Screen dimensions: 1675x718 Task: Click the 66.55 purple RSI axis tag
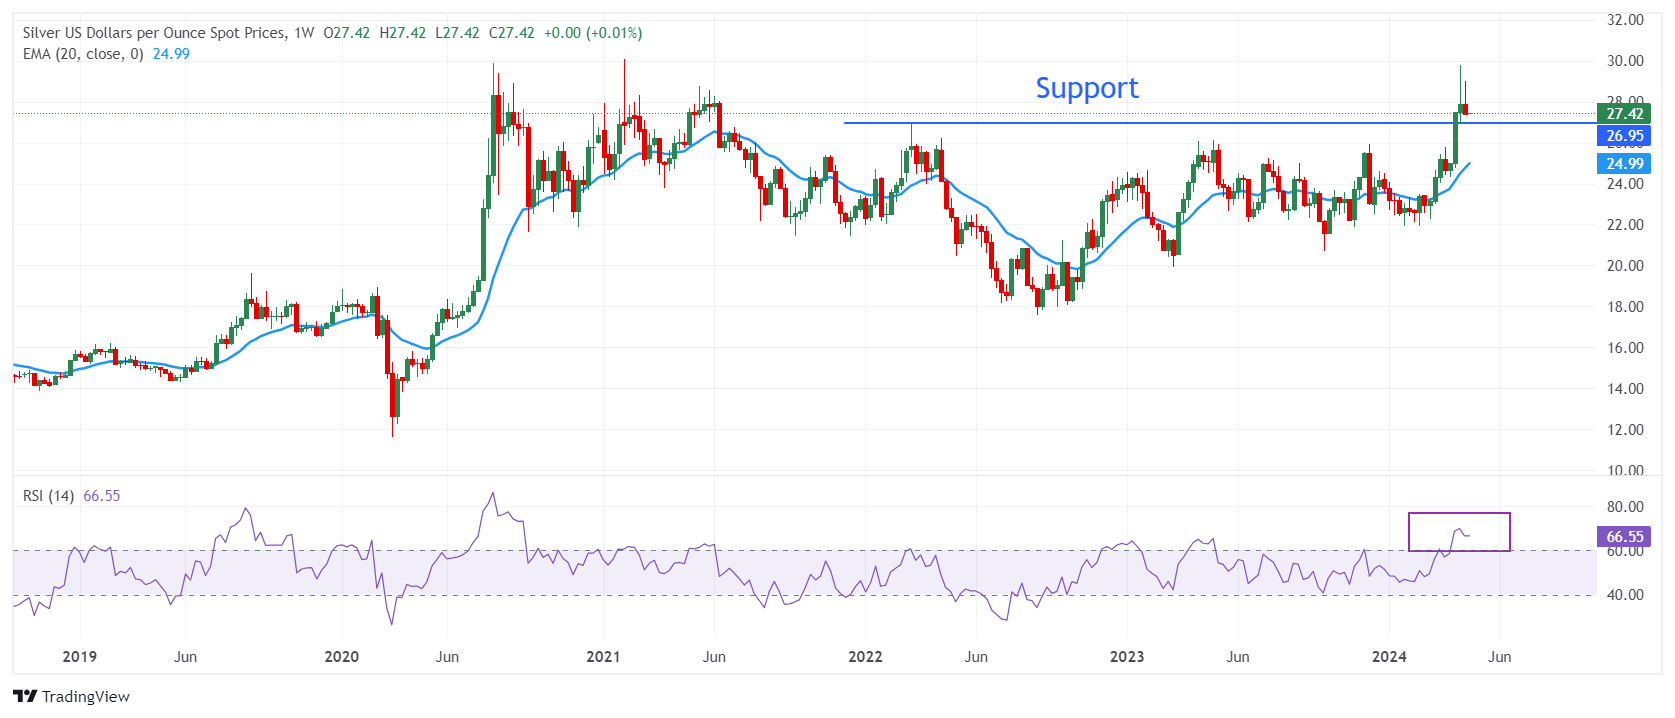(x=1624, y=537)
